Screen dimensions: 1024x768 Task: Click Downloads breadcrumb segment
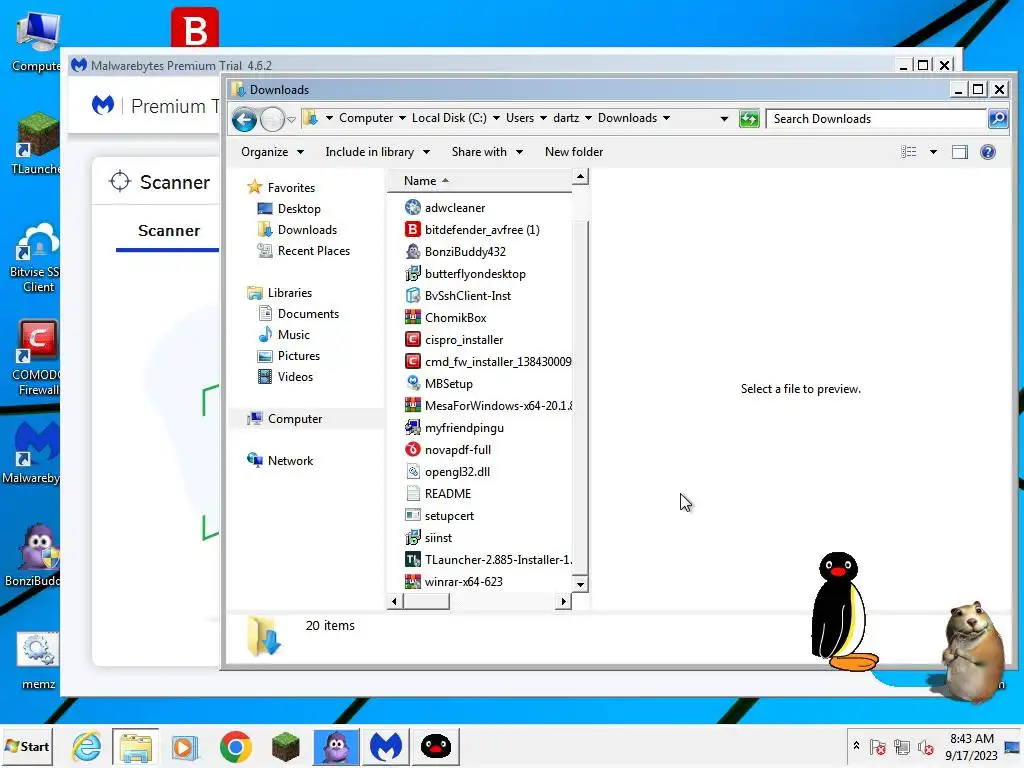click(x=627, y=118)
